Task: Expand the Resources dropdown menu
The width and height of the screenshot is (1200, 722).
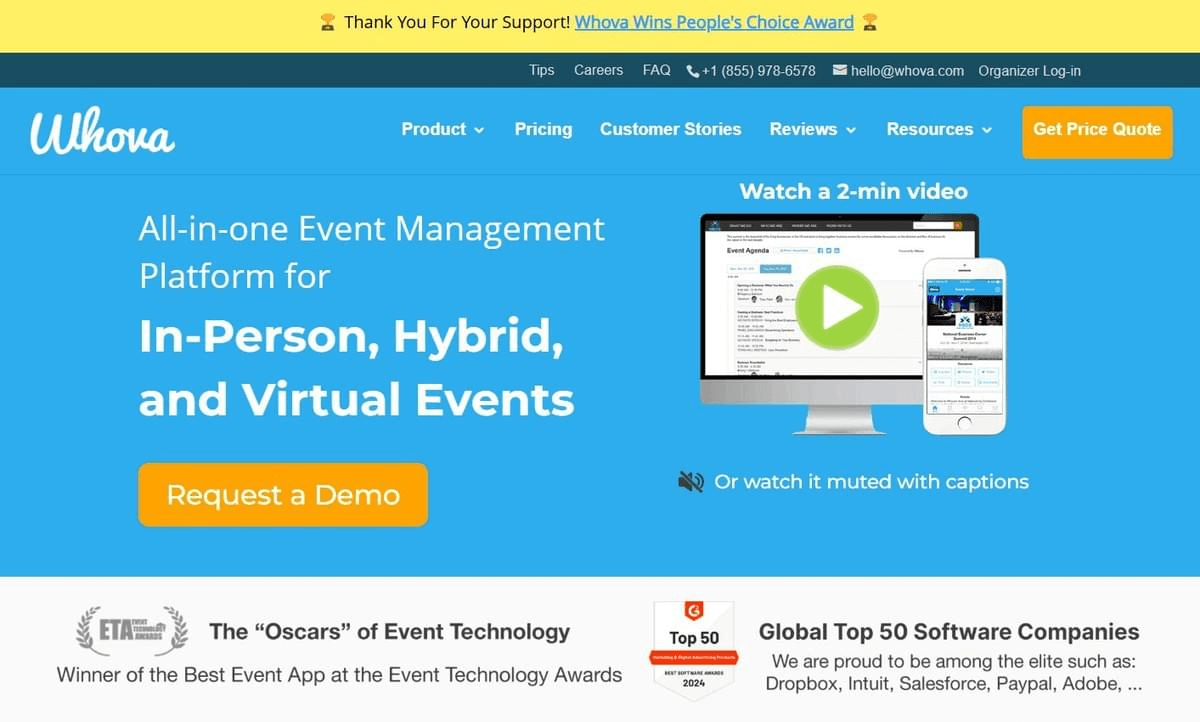Action: click(x=939, y=129)
